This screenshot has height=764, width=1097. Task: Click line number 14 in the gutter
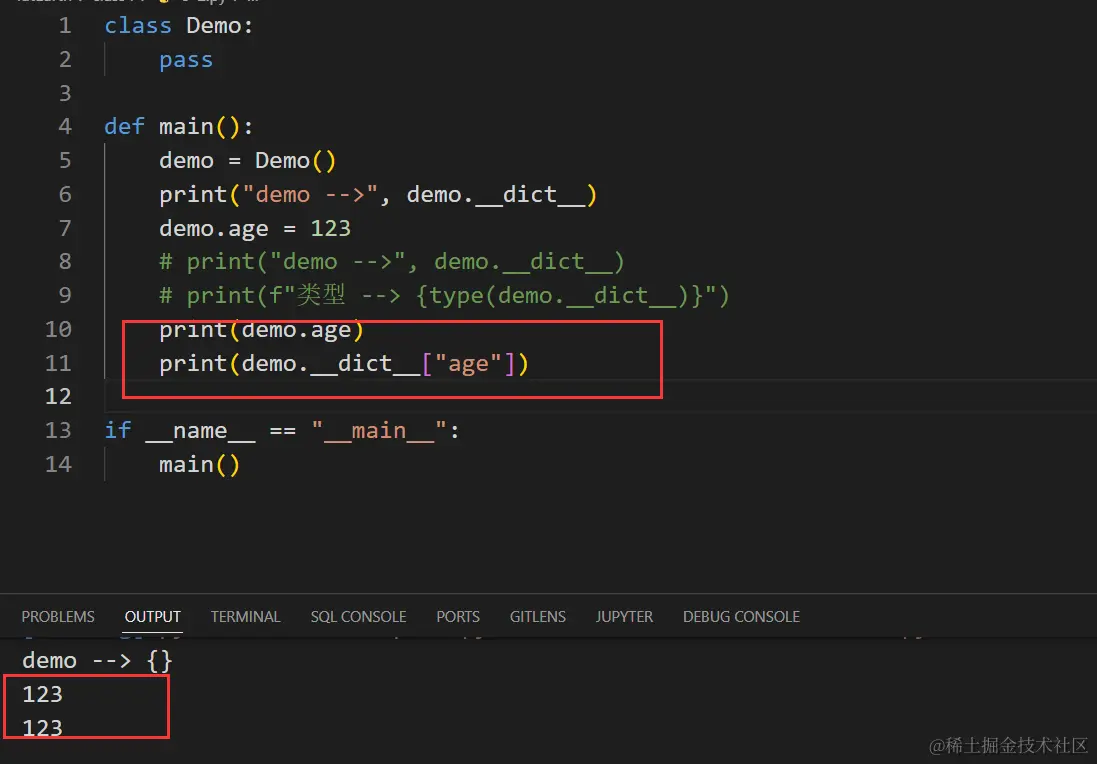(58, 464)
